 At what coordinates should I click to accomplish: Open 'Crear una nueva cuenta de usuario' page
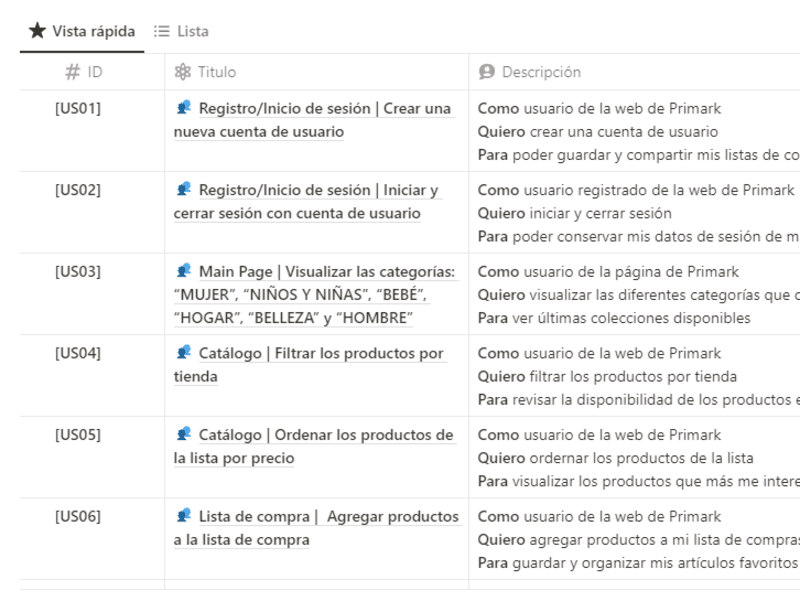pyautogui.click(x=312, y=120)
